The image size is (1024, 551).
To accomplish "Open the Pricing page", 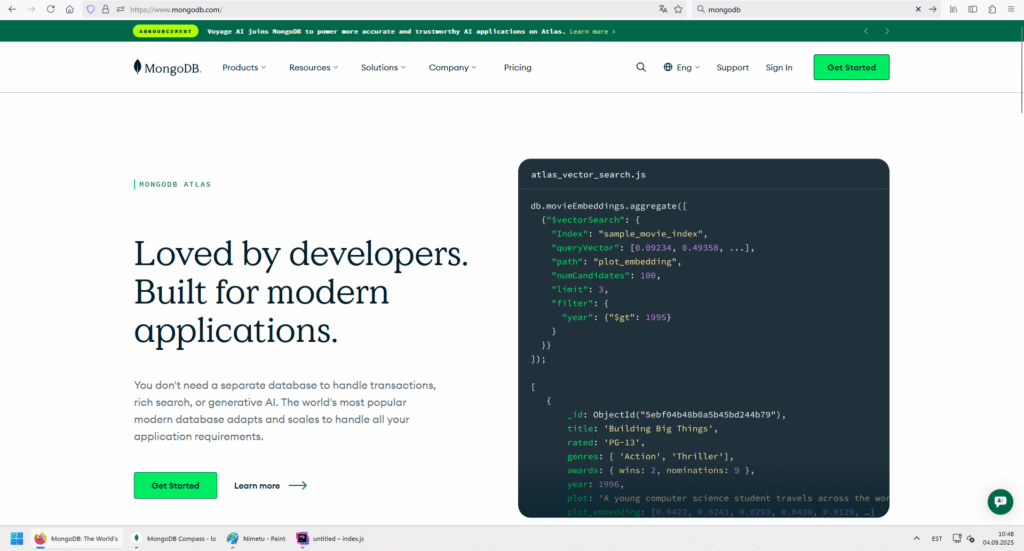I will (517, 67).
